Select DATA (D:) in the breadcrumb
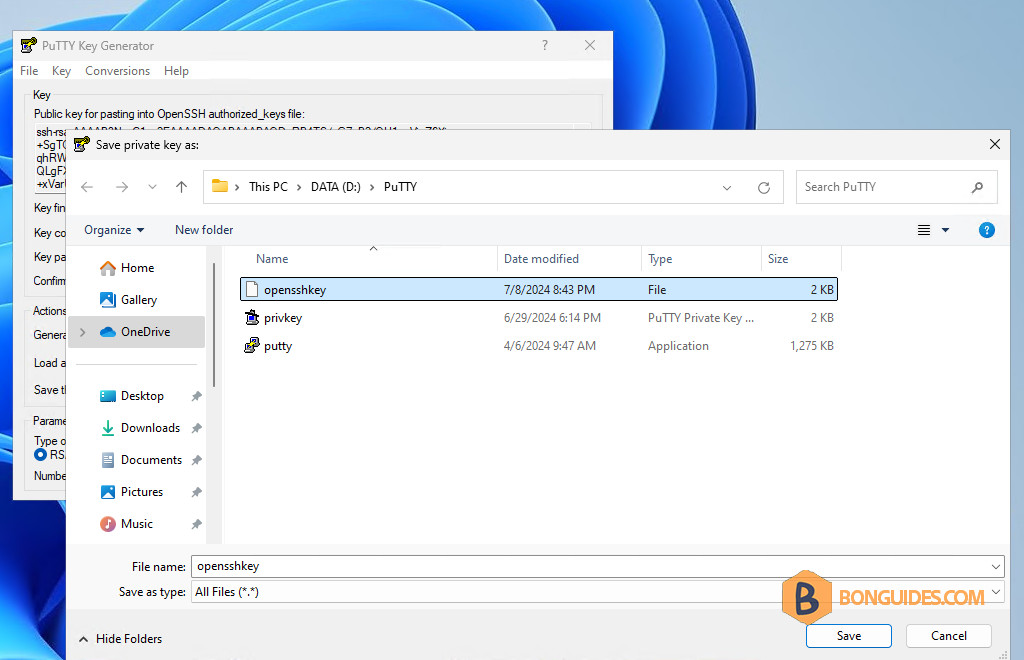Screen dimensions: 1024x660 click(x=336, y=187)
